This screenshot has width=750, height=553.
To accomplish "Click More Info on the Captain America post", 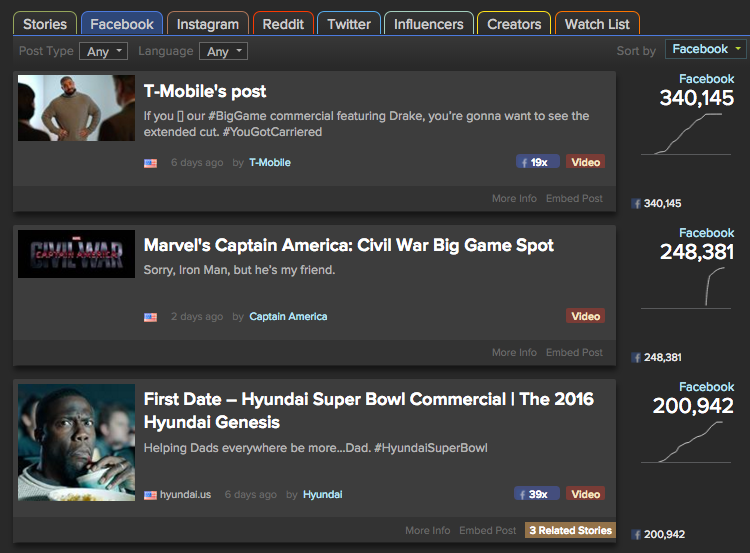I will point(514,353).
